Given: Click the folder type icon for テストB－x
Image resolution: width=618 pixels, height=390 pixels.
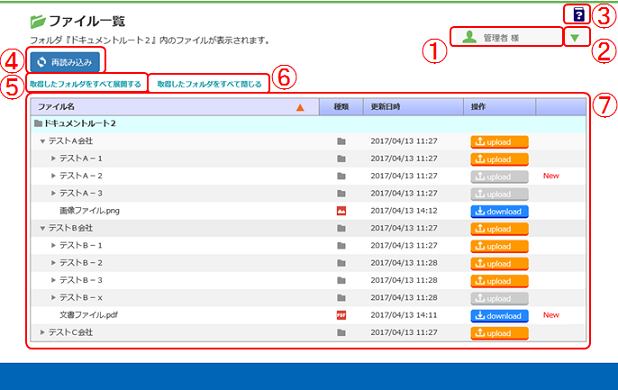Looking at the screenshot, I should [341, 298].
